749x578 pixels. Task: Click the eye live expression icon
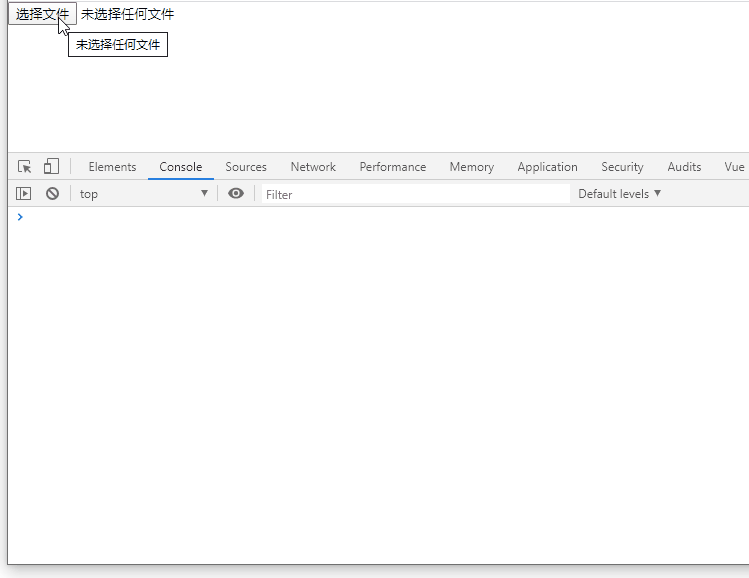(235, 193)
